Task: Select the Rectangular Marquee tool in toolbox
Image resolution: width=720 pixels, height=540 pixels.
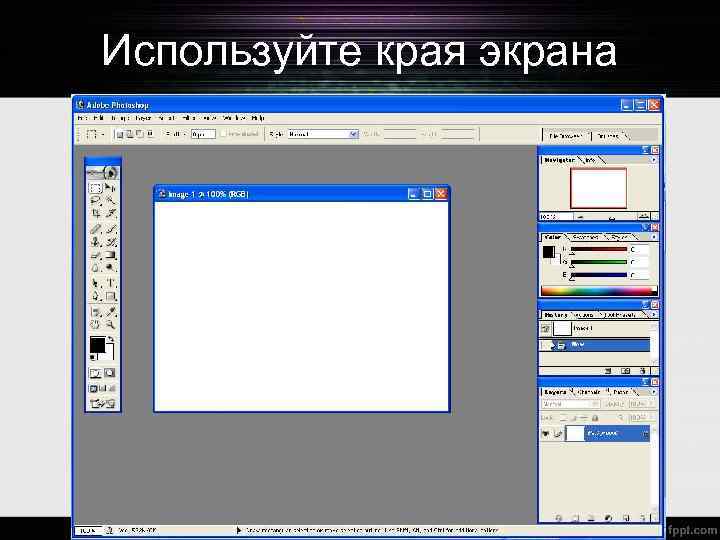Action: coord(96,187)
